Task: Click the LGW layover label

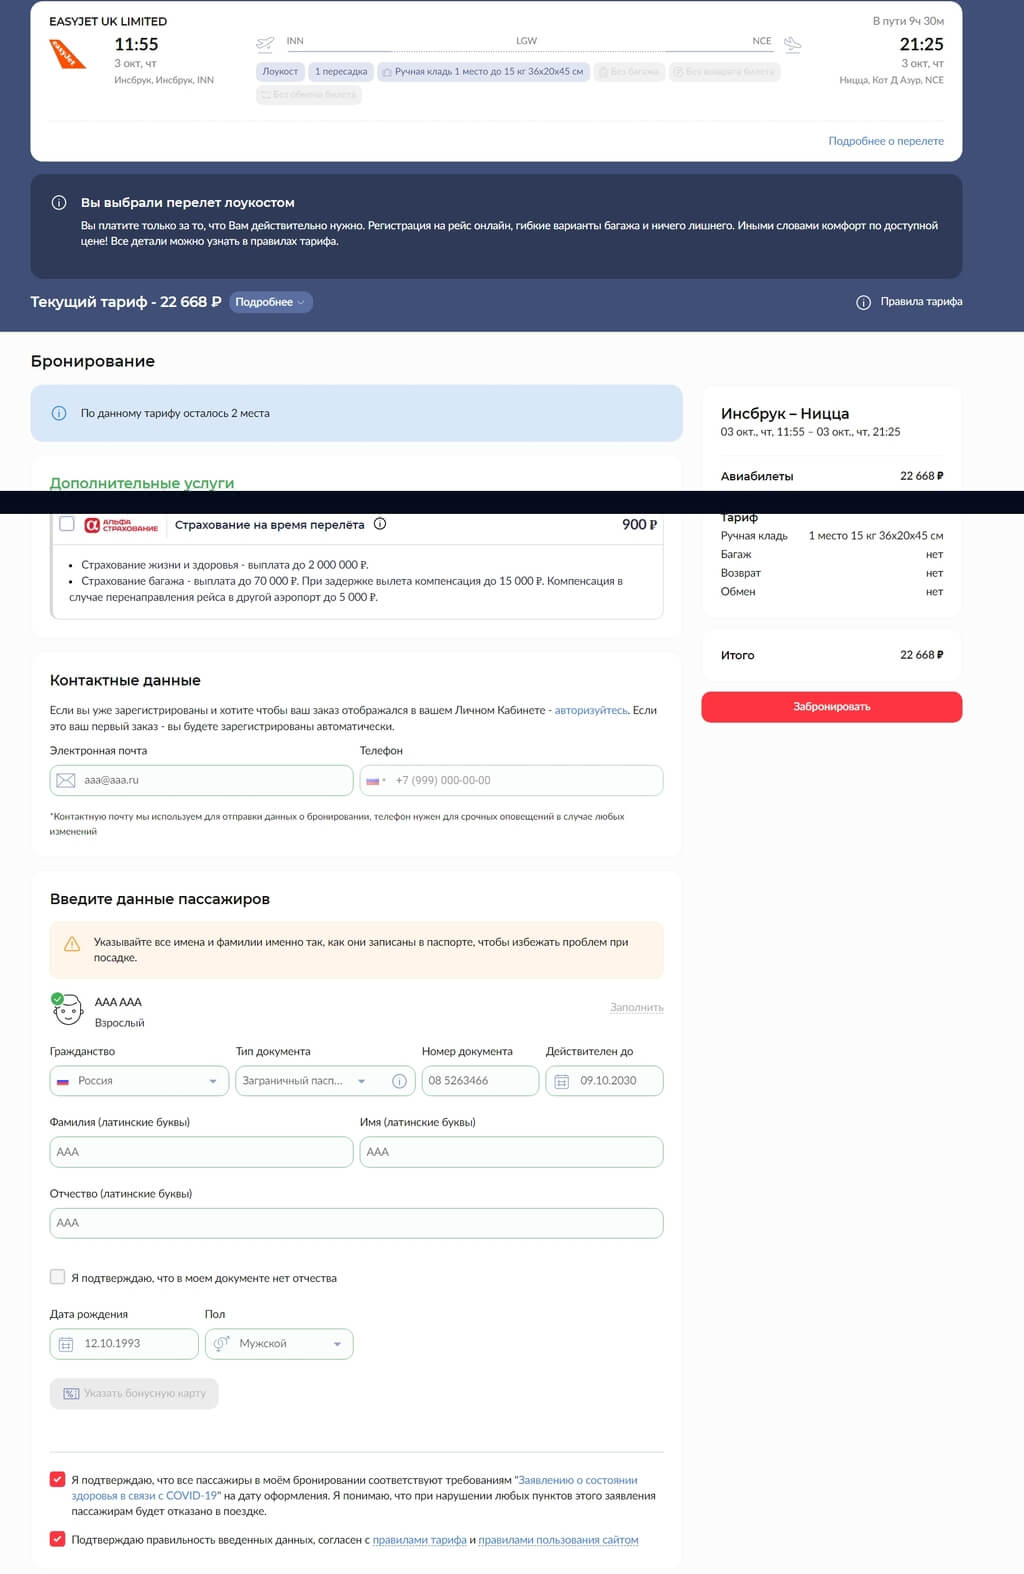Action: tap(526, 41)
